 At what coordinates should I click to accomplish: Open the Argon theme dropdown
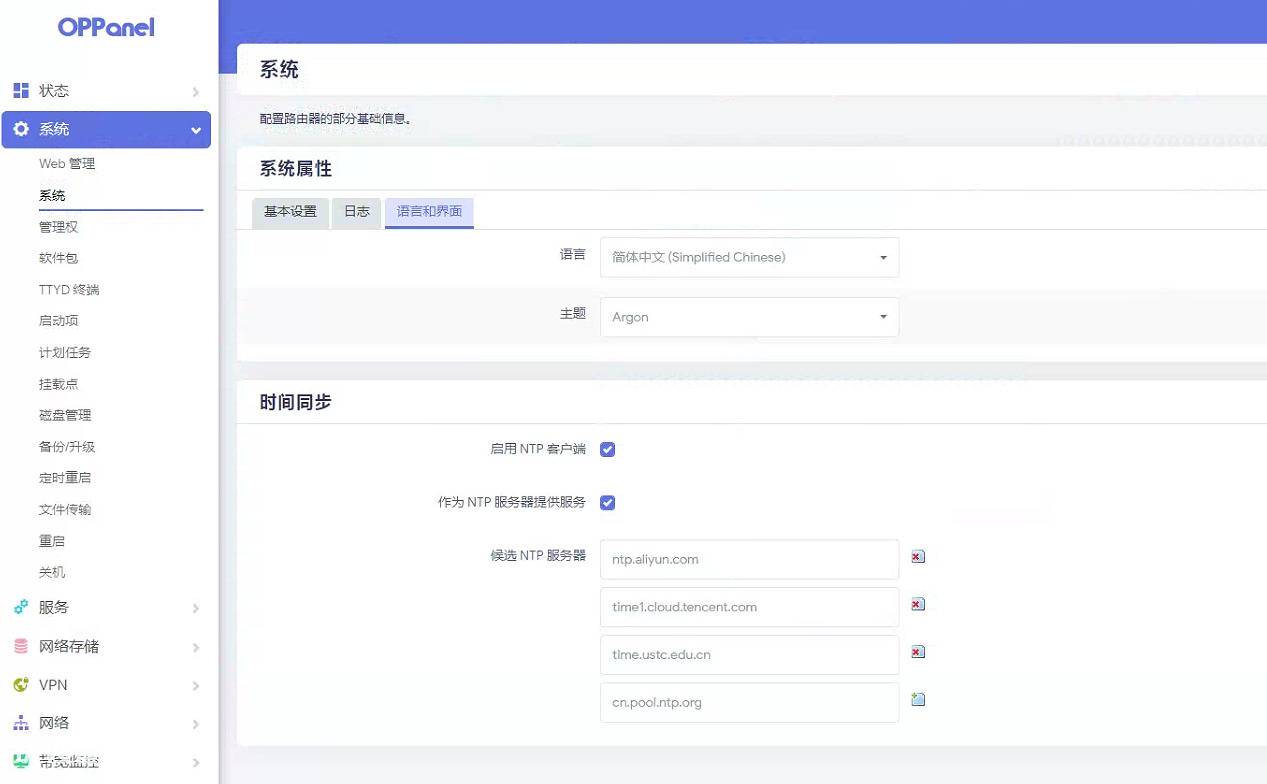(x=749, y=317)
